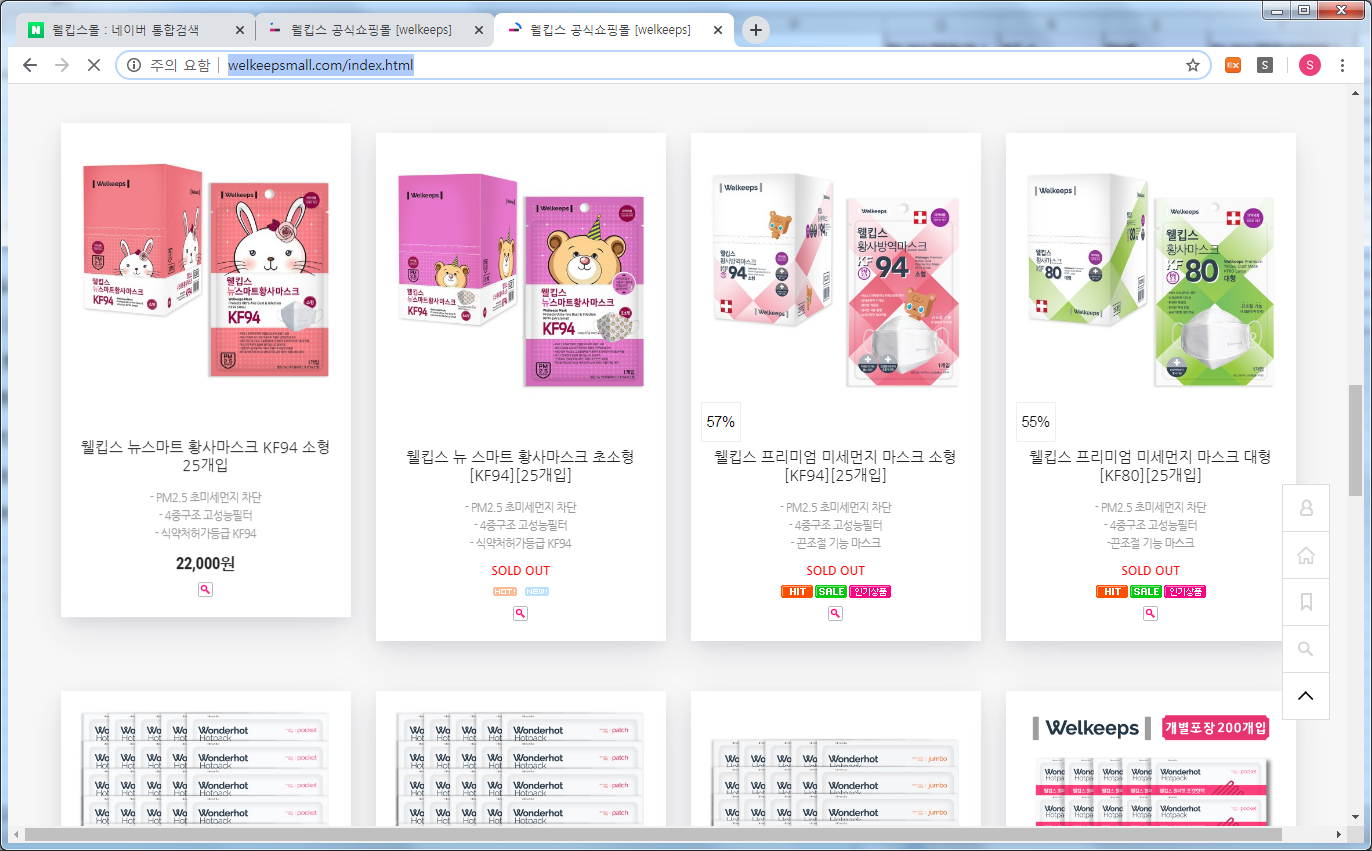Click the NEW badge on 초소형 product
This screenshot has width=1372, height=851.
[x=537, y=591]
